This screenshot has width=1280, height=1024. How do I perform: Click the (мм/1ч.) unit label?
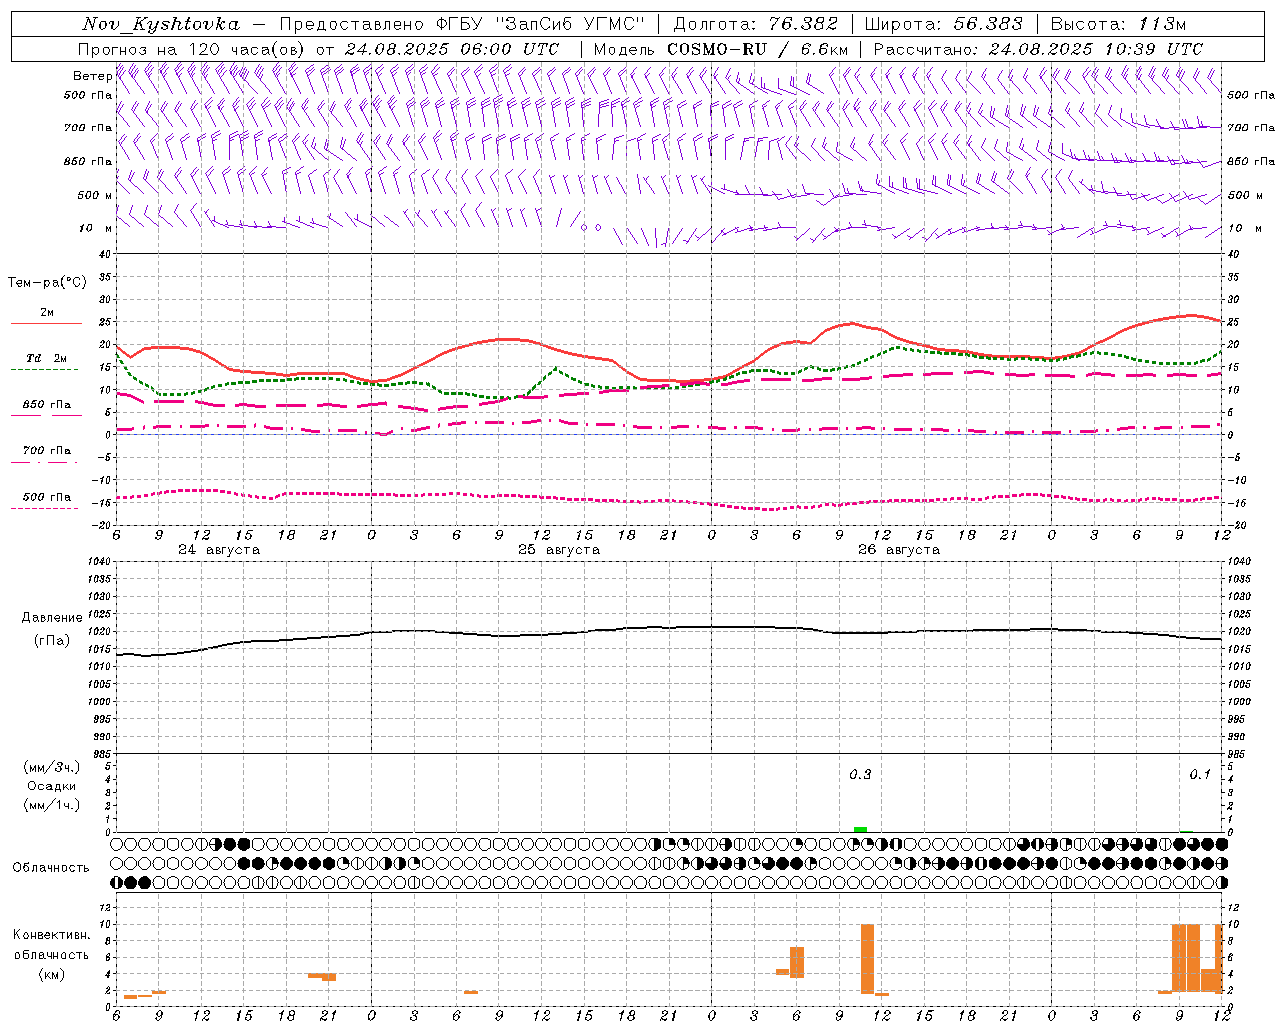52,805
